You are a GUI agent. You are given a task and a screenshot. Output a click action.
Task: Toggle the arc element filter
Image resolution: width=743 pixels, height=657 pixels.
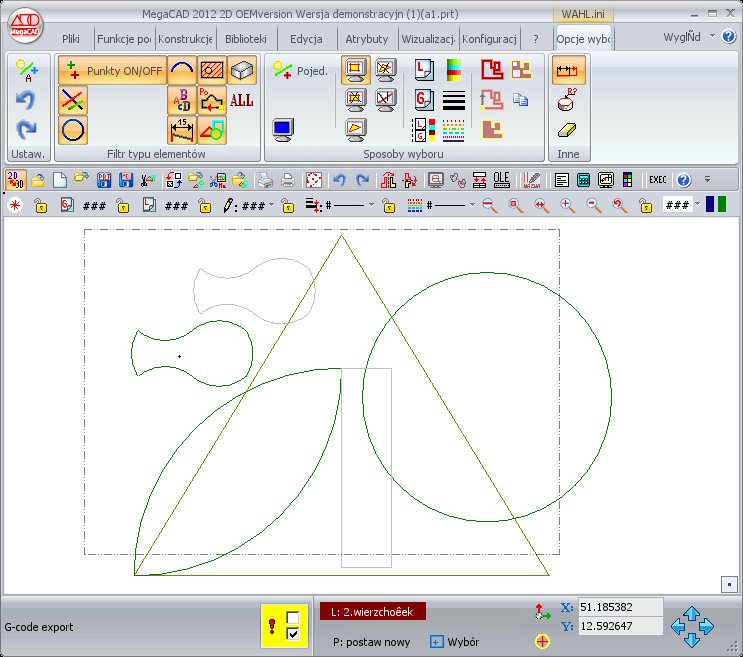tap(182, 70)
